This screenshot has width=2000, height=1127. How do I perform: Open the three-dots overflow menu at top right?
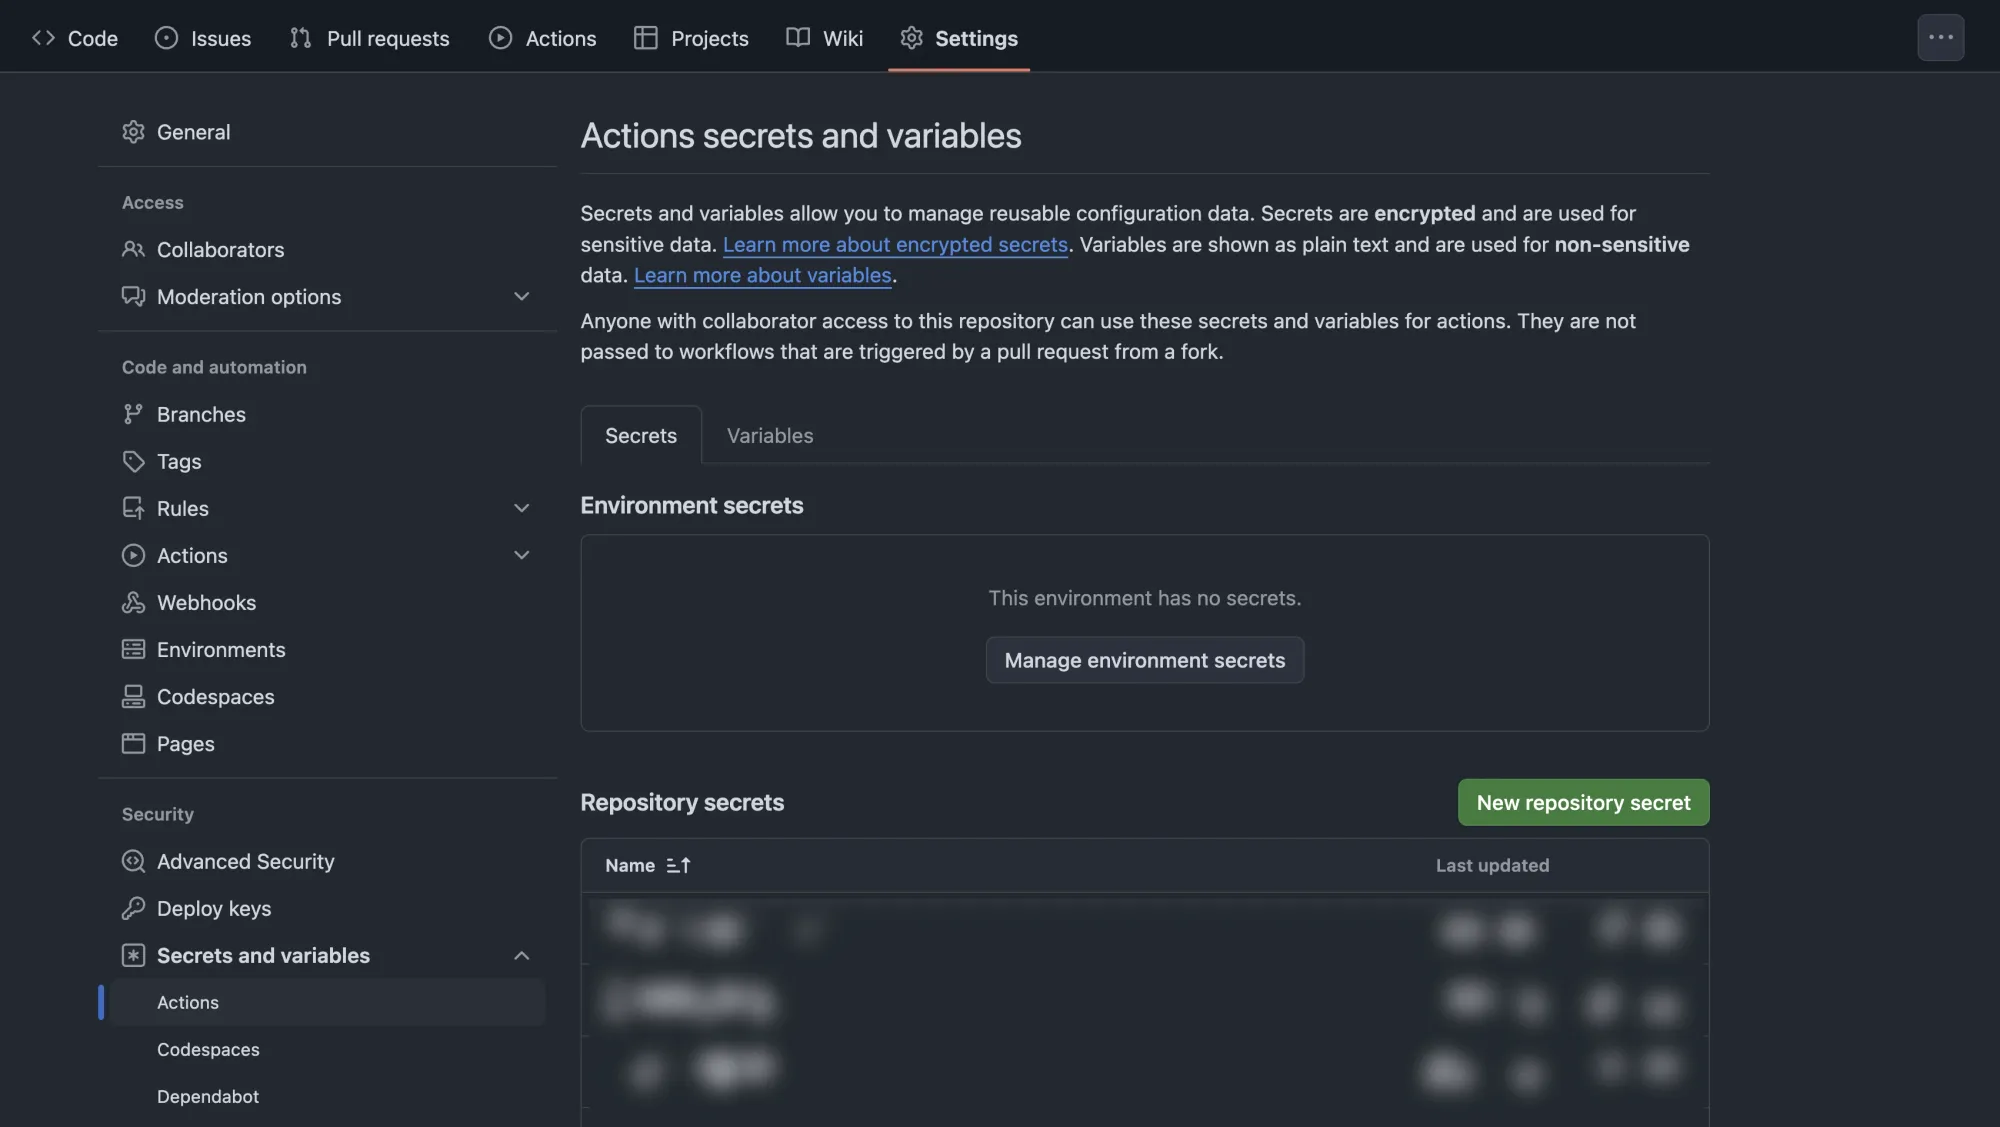(x=1941, y=37)
